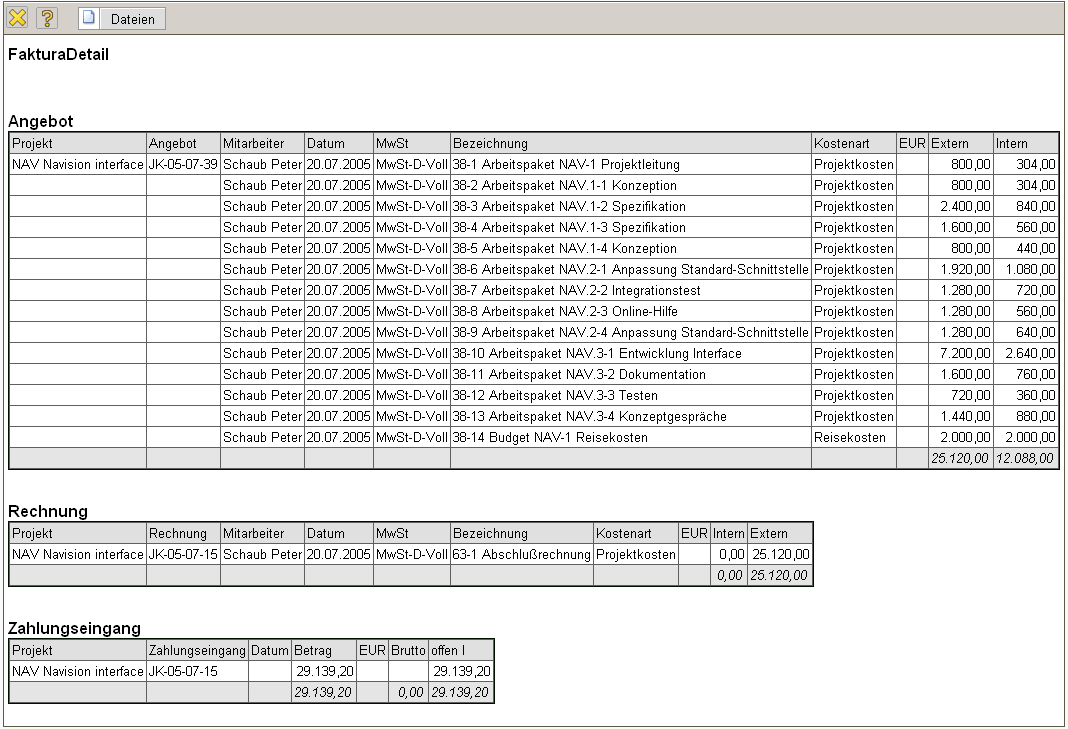Click the Bezeichnung column header in Angebot

(x=490, y=144)
